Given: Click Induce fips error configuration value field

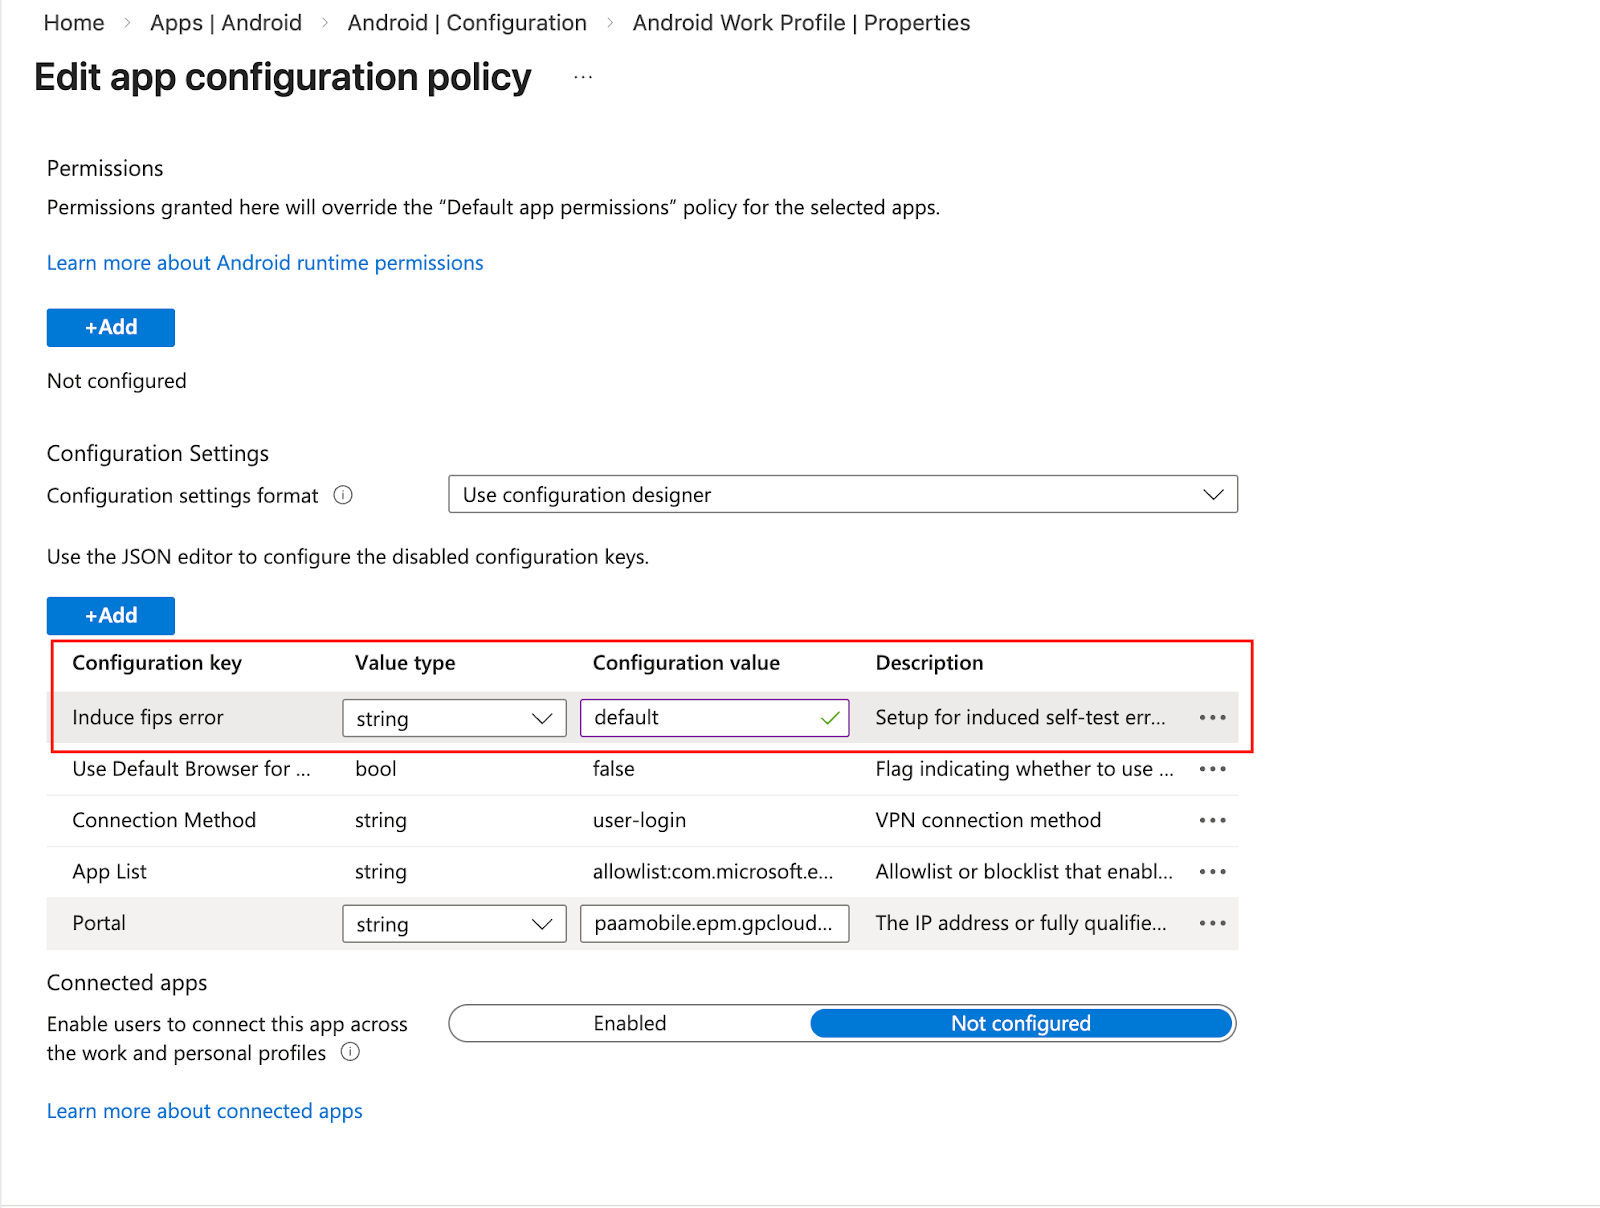Looking at the screenshot, I should (x=700, y=718).
